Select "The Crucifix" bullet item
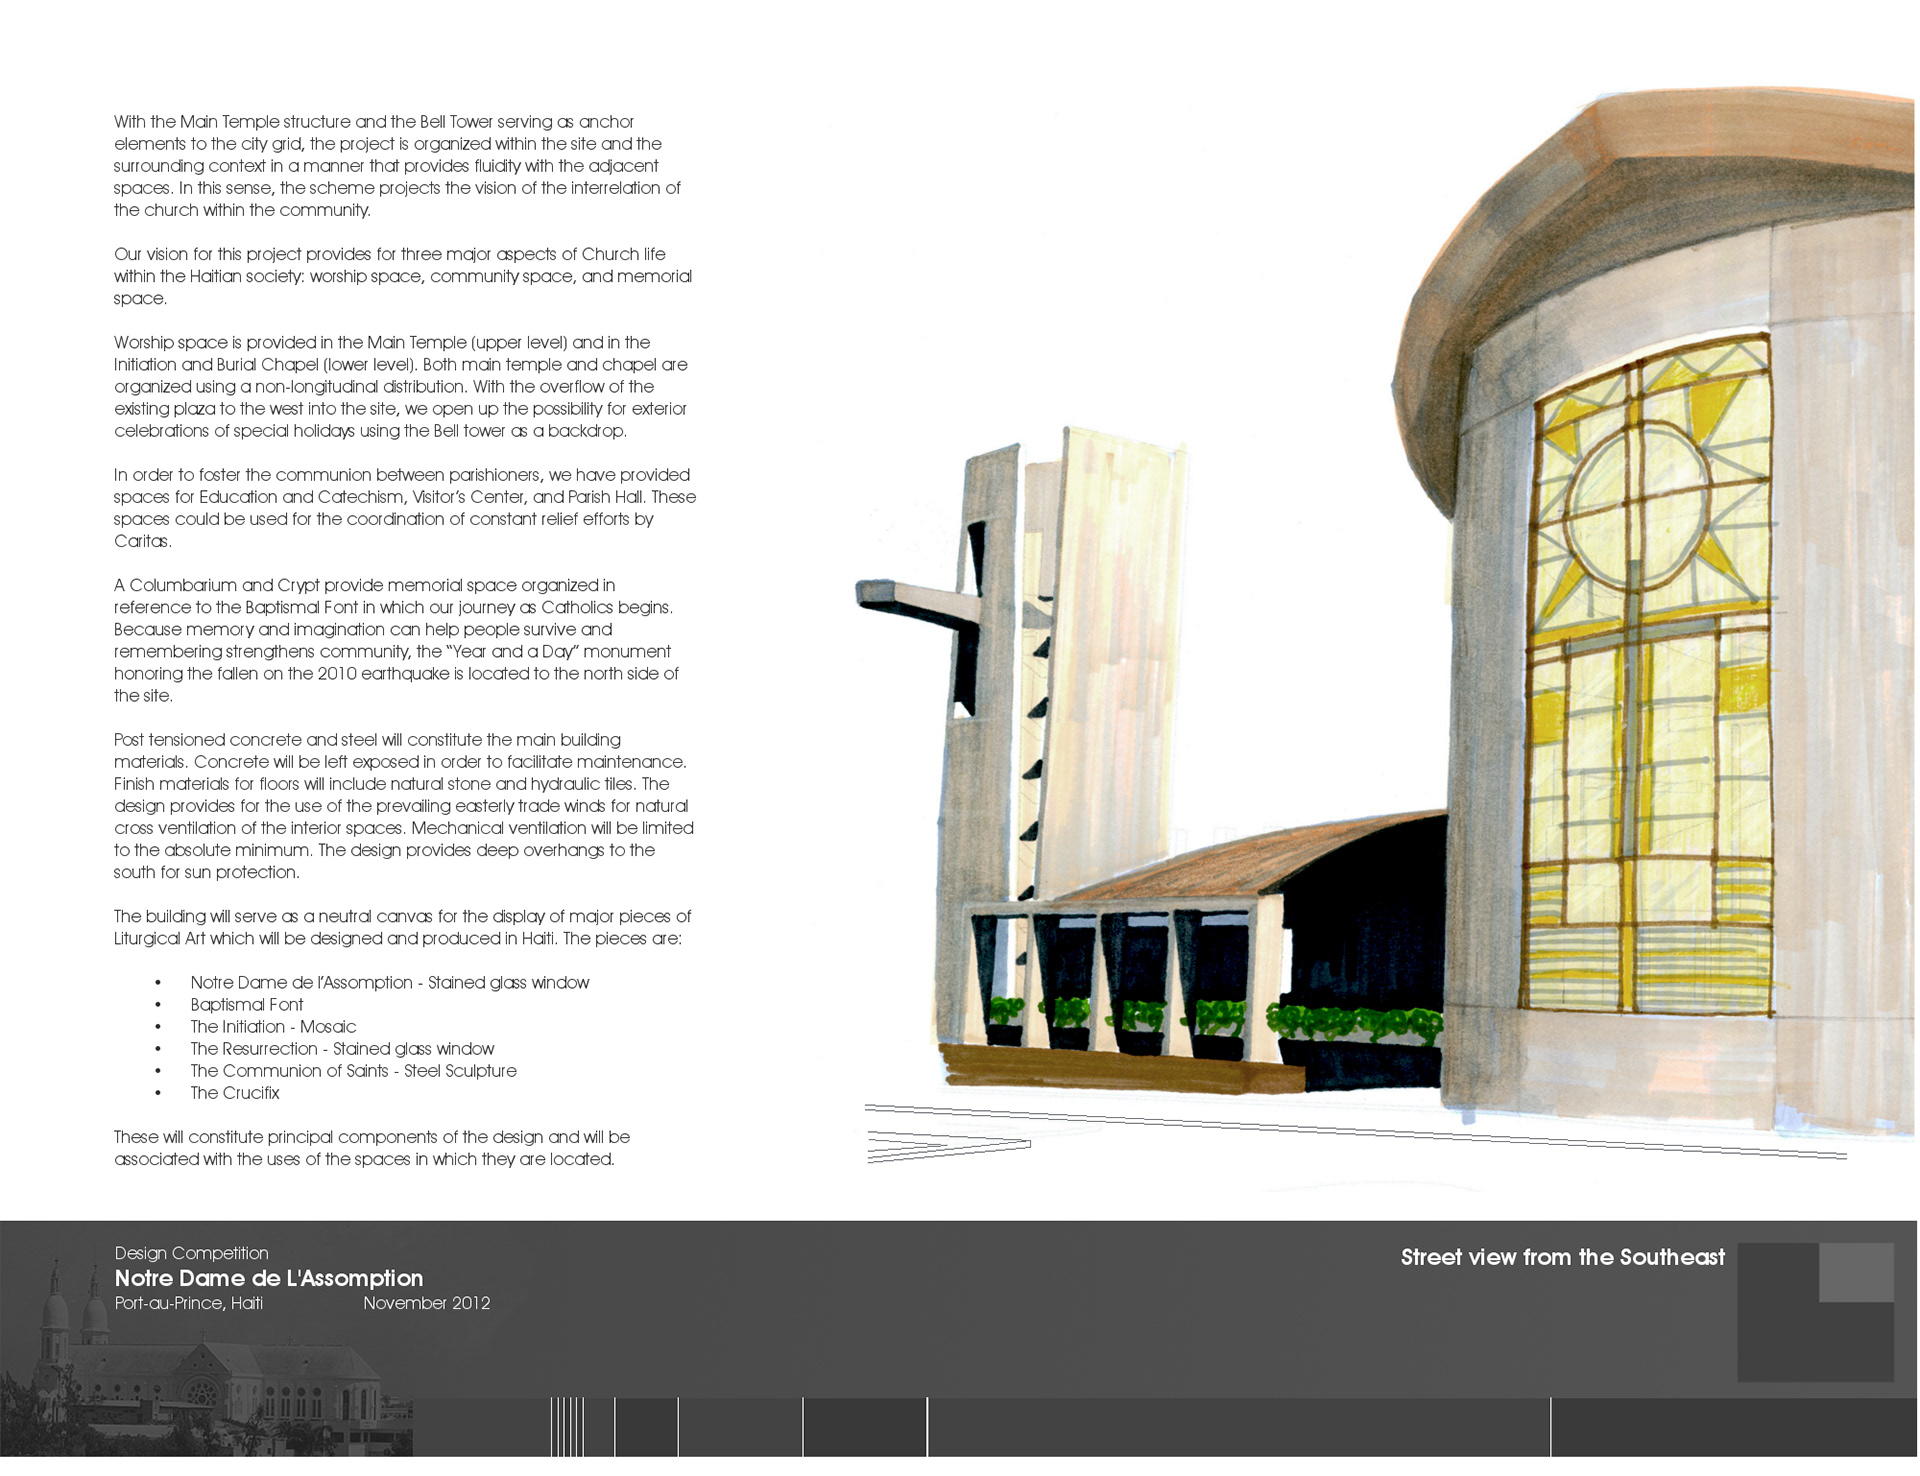The width and height of the screenshot is (1920, 1476). (235, 1093)
